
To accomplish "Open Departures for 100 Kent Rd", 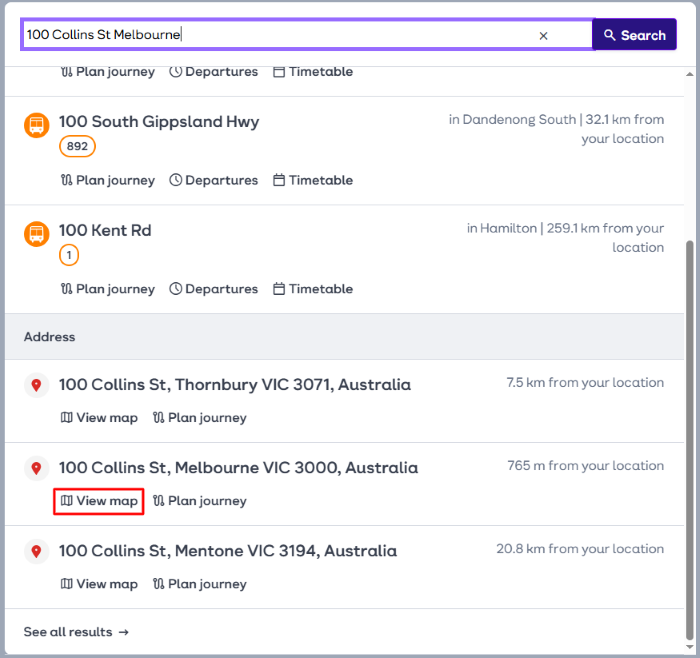I will coord(213,289).
